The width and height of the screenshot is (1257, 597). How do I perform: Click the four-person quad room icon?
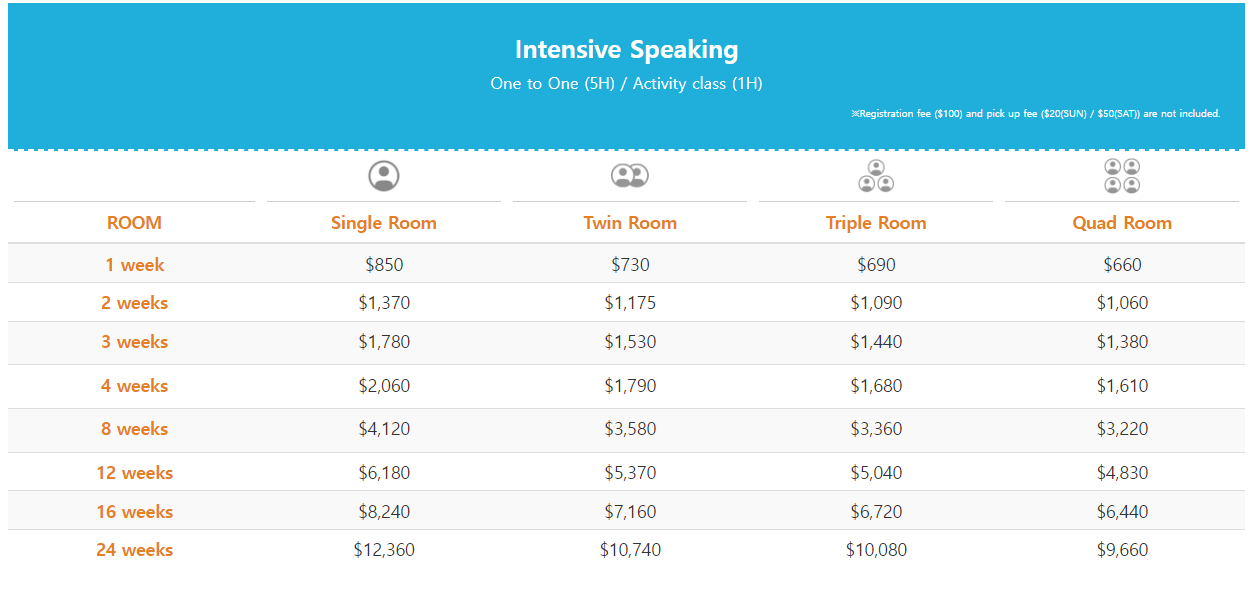point(1122,176)
